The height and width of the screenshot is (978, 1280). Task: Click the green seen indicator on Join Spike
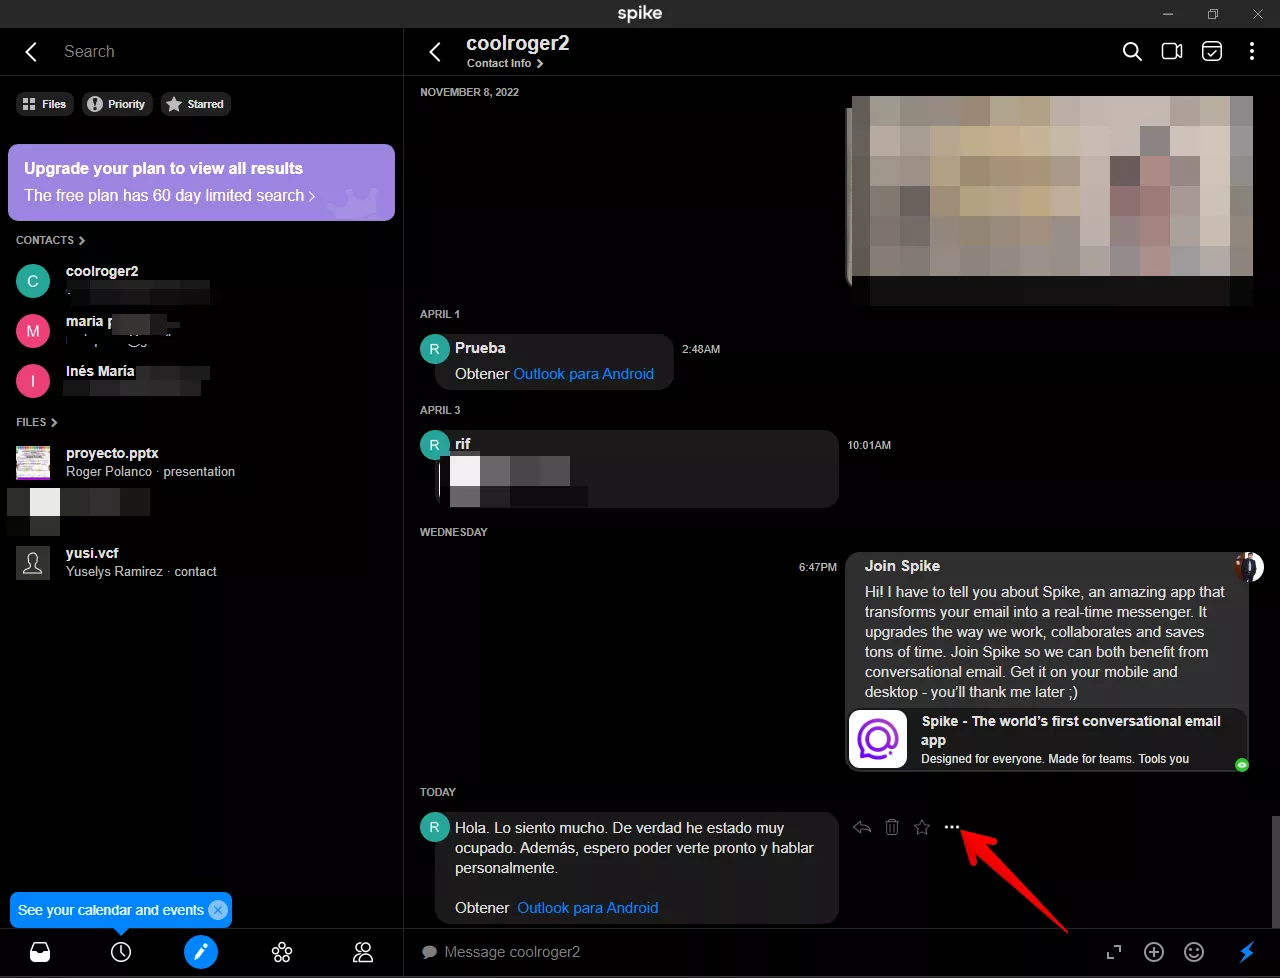tap(1241, 765)
